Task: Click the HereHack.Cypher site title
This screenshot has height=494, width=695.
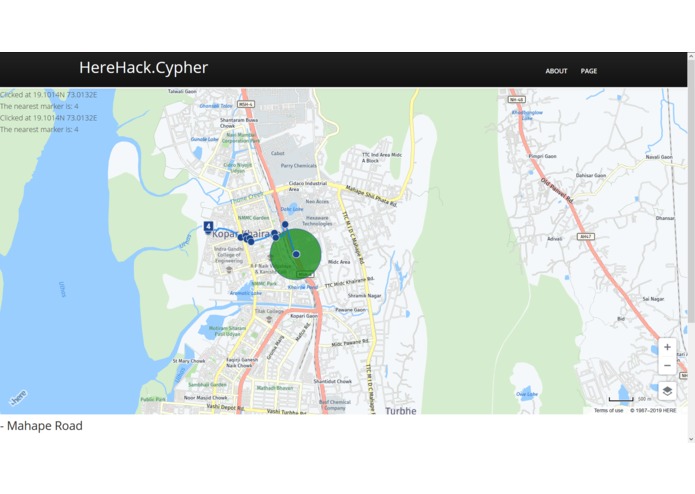Action: point(144,68)
